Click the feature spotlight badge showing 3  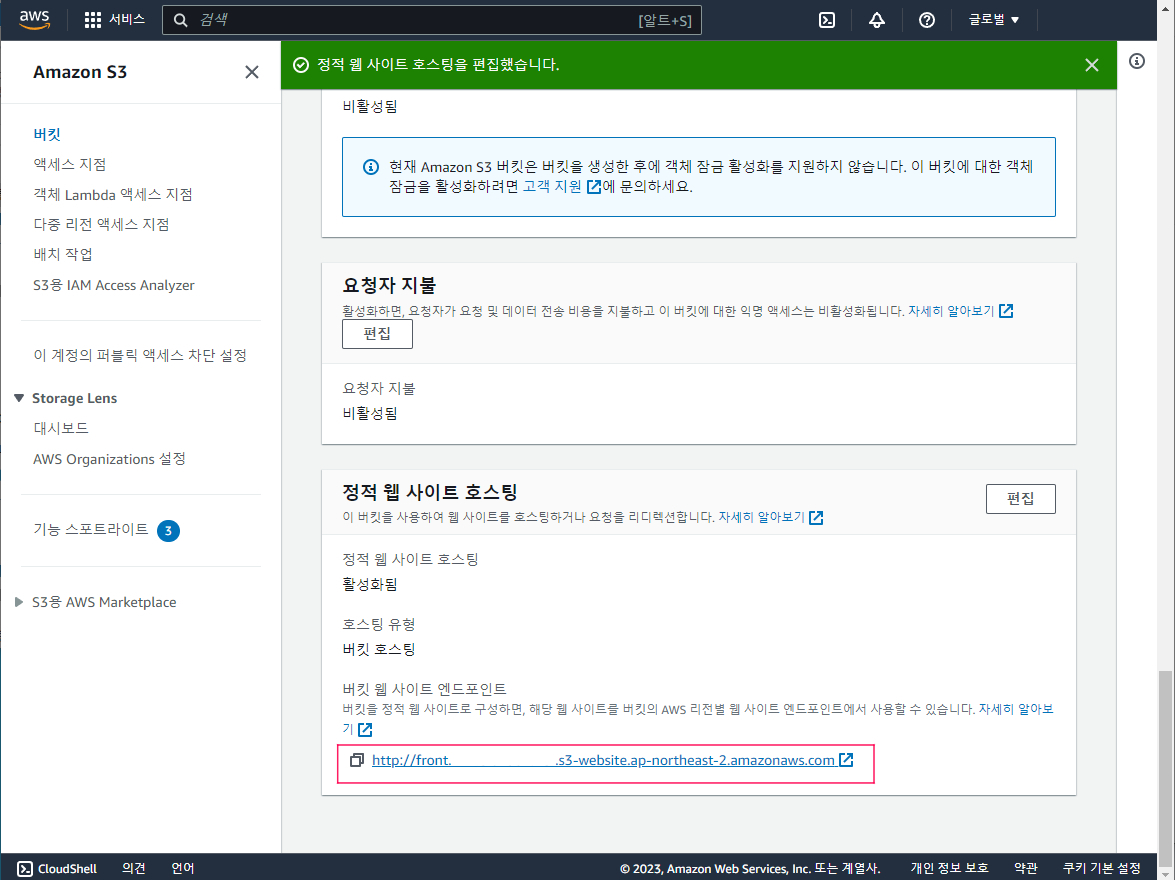point(168,531)
